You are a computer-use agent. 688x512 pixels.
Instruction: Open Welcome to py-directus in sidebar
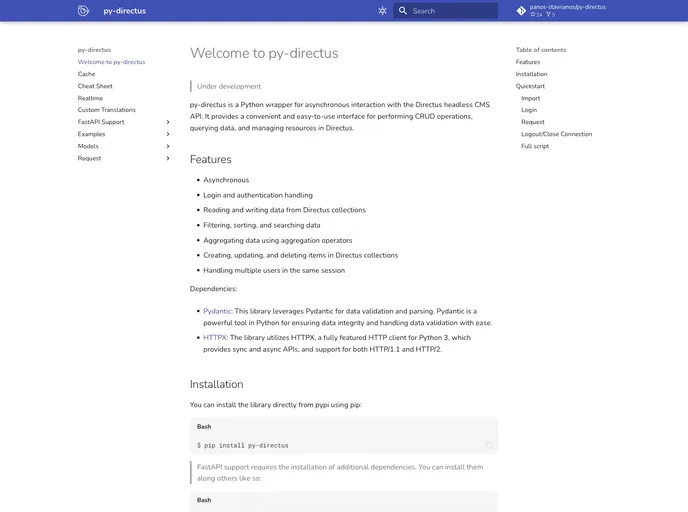click(111, 62)
